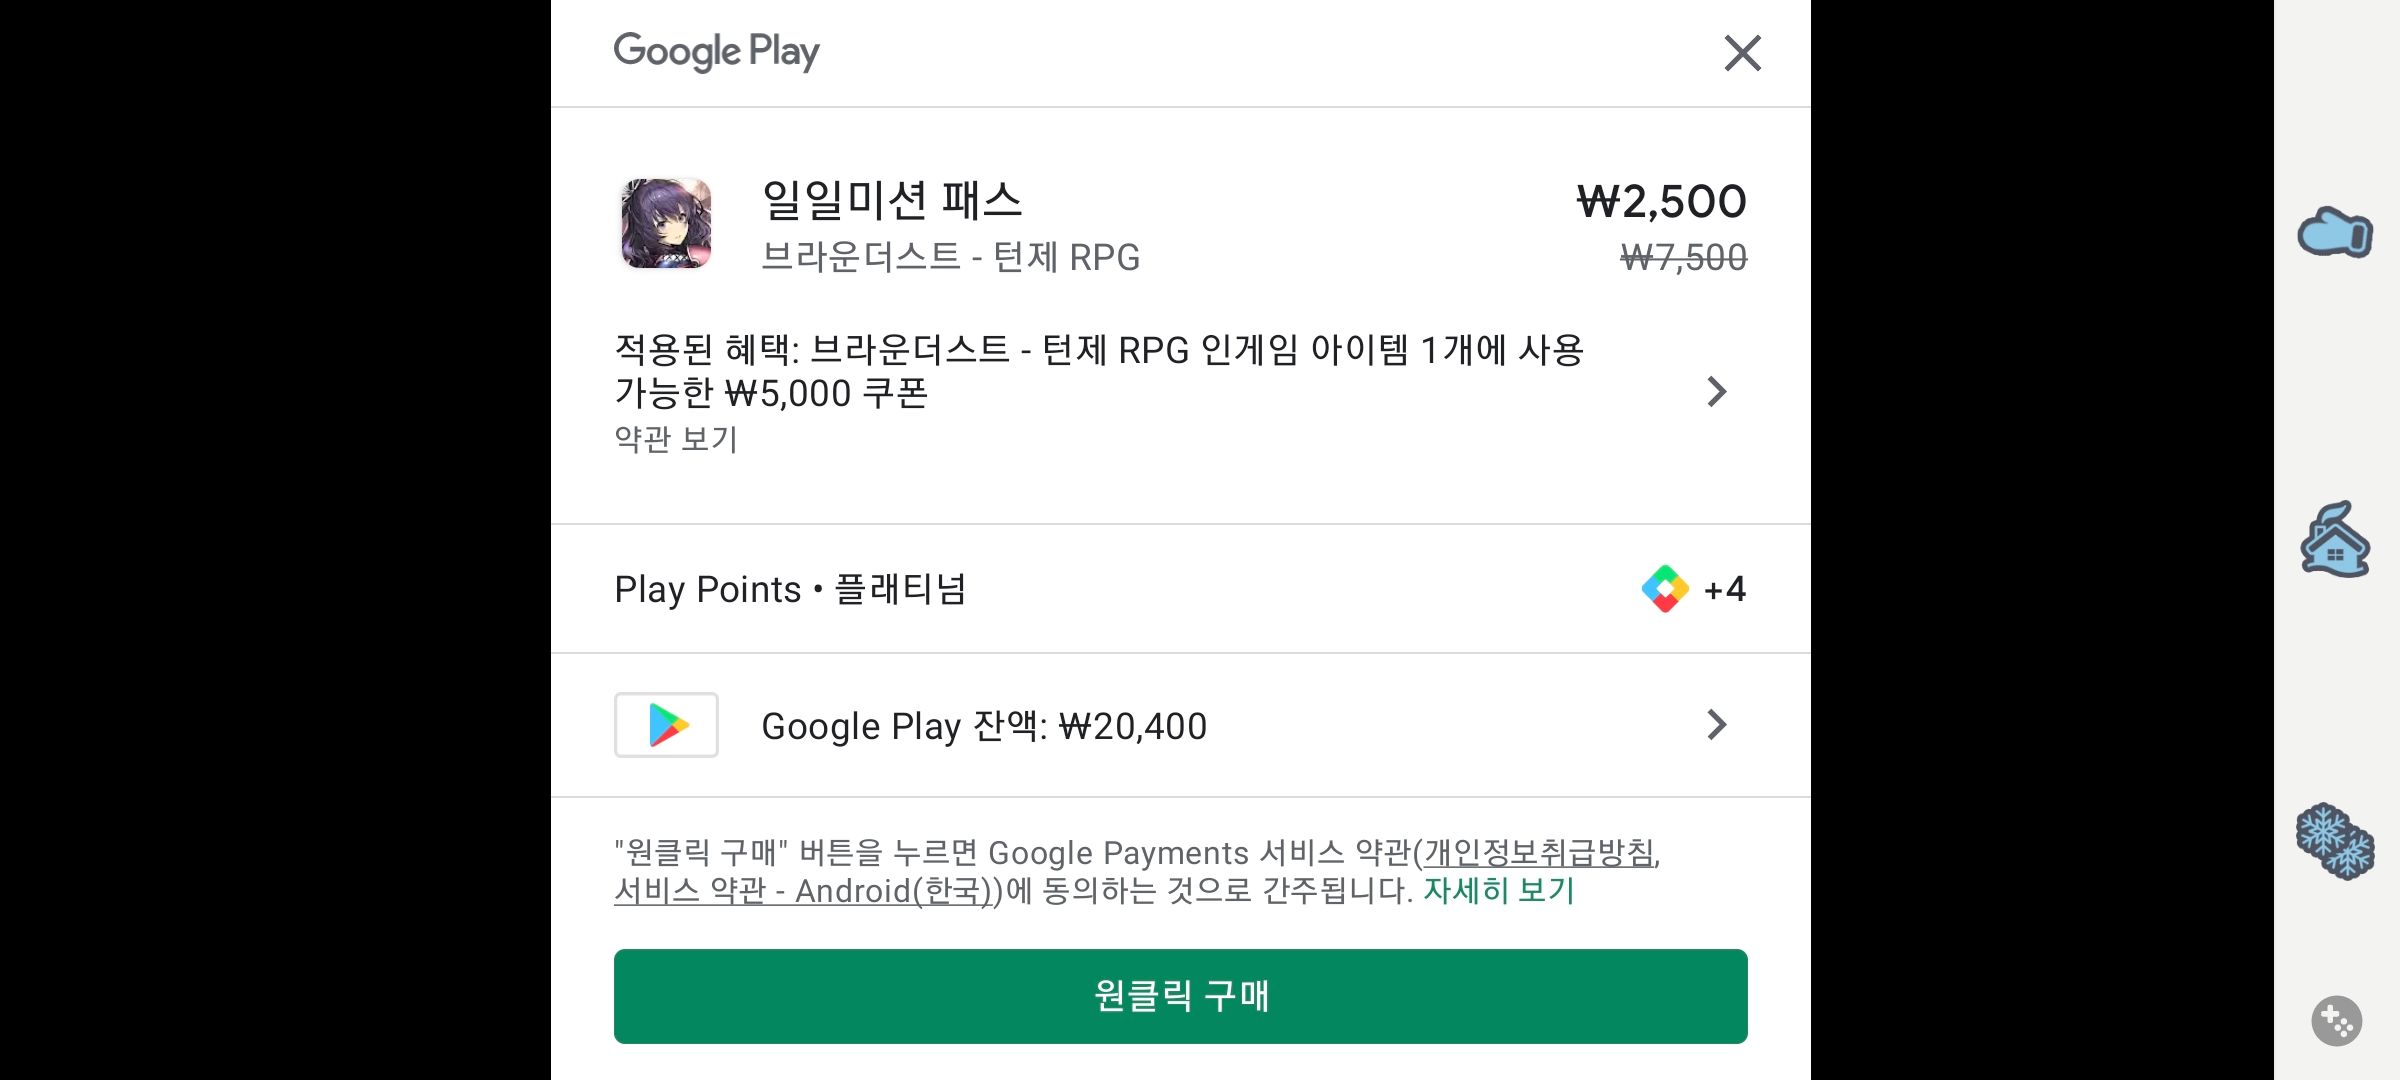Select the snowy house icon on the right edge
Viewport: 2400px width, 1080px height.
2337,540
